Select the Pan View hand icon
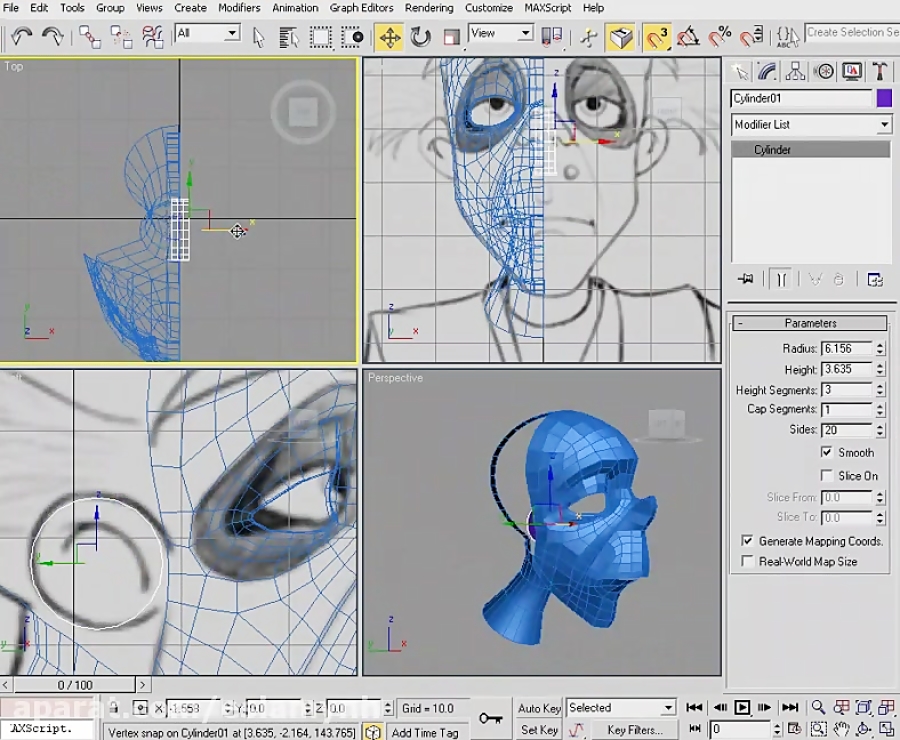 [841, 729]
